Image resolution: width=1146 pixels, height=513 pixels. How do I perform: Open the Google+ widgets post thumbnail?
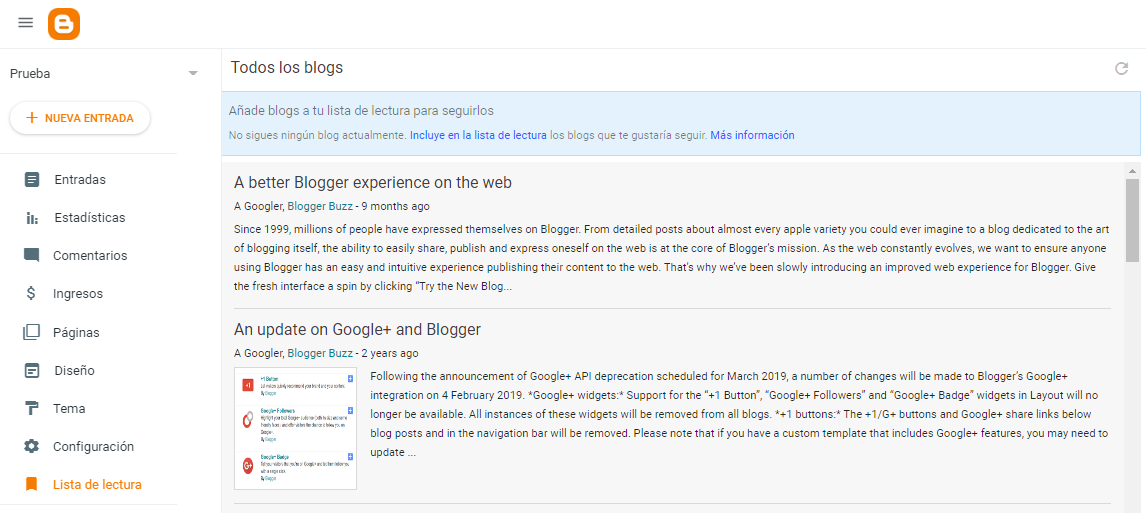tap(295, 428)
